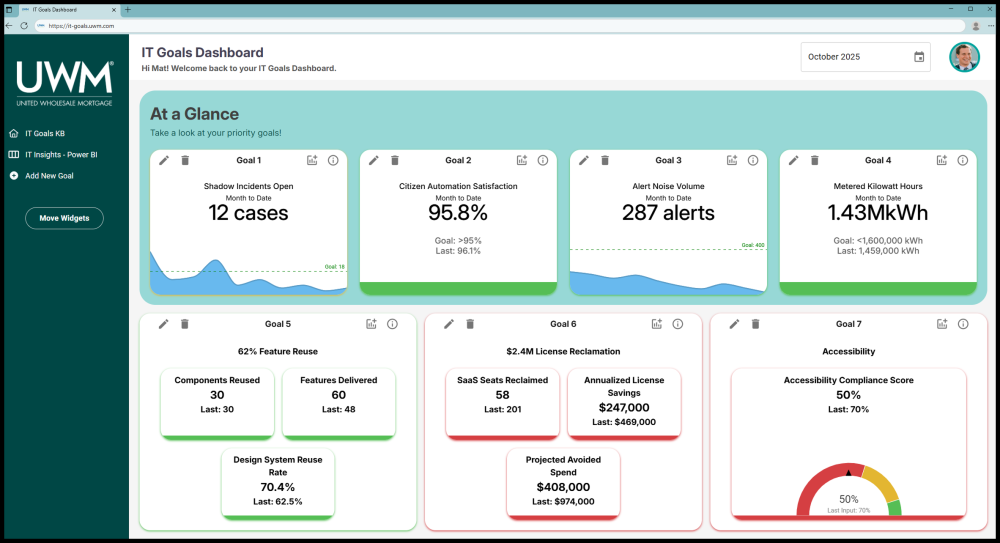Viewport: 1000px width, 543px height.
Task: Edit Goal 2 with the pencil icon
Action: click(x=374, y=160)
